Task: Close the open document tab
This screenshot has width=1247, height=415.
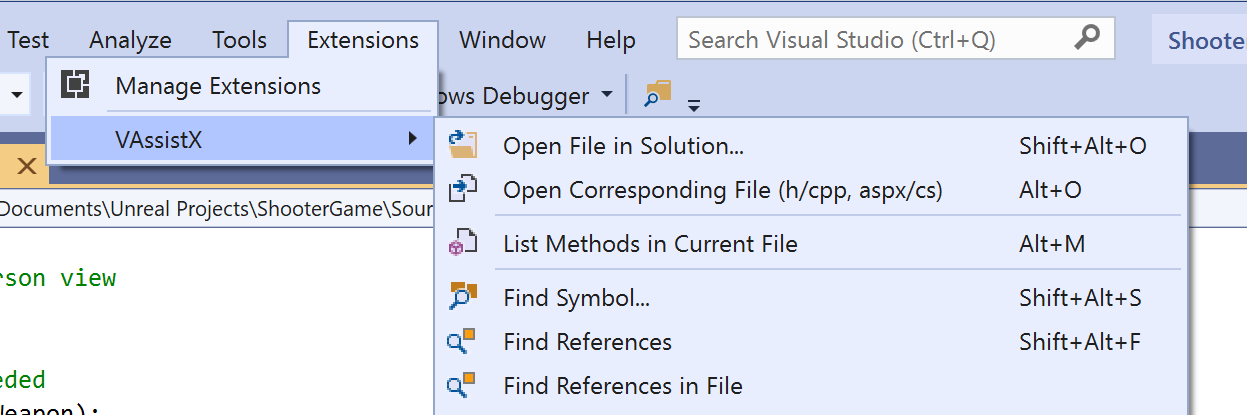Action: [27, 166]
